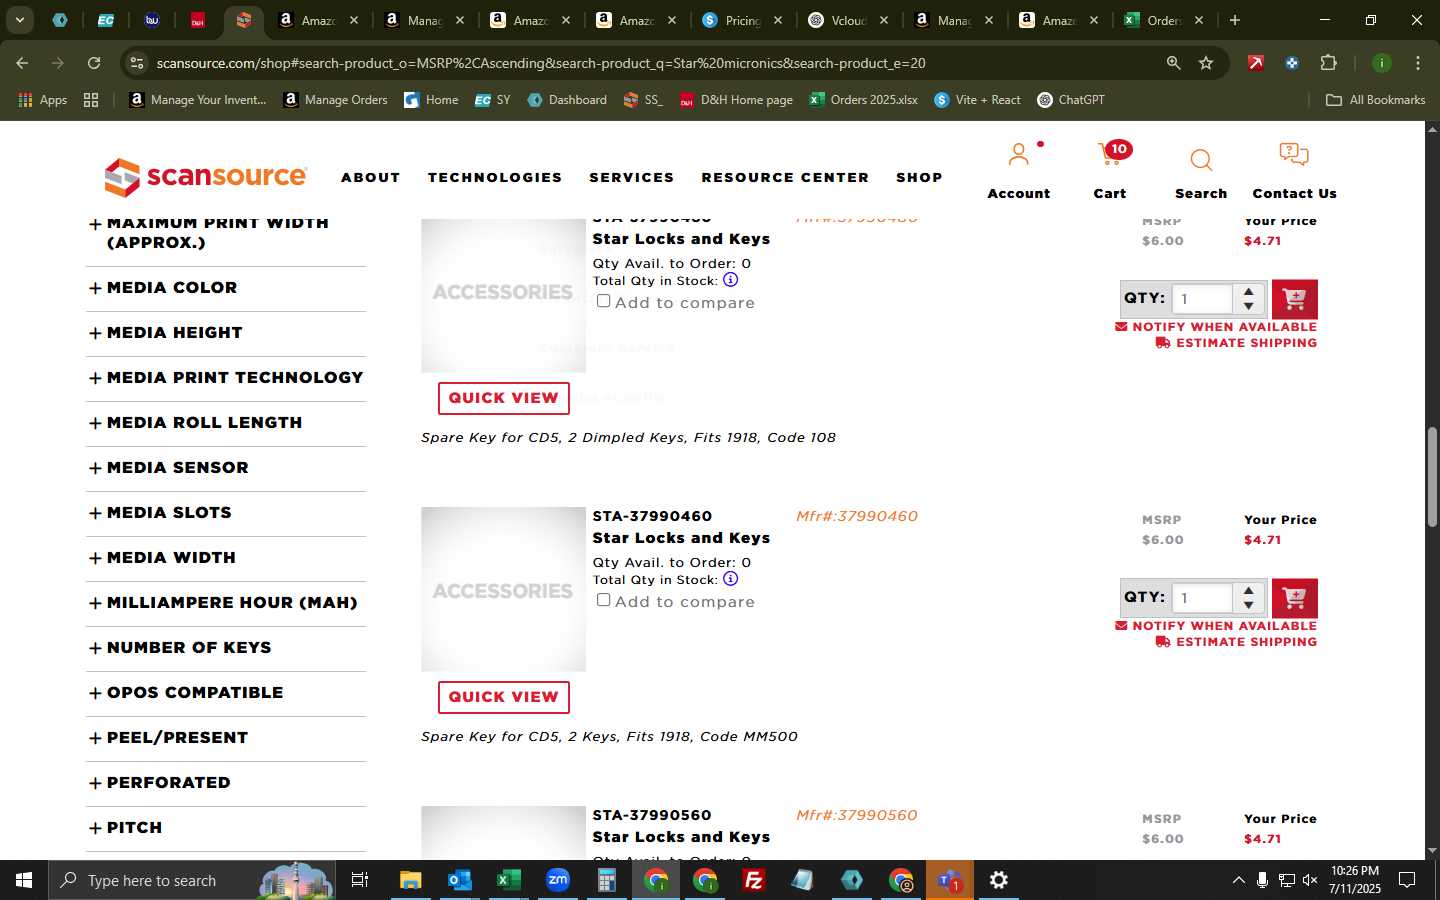Add the Code 108 spare key item to cart
Viewport: 1440px width, 900px height.
[1294, 299]
